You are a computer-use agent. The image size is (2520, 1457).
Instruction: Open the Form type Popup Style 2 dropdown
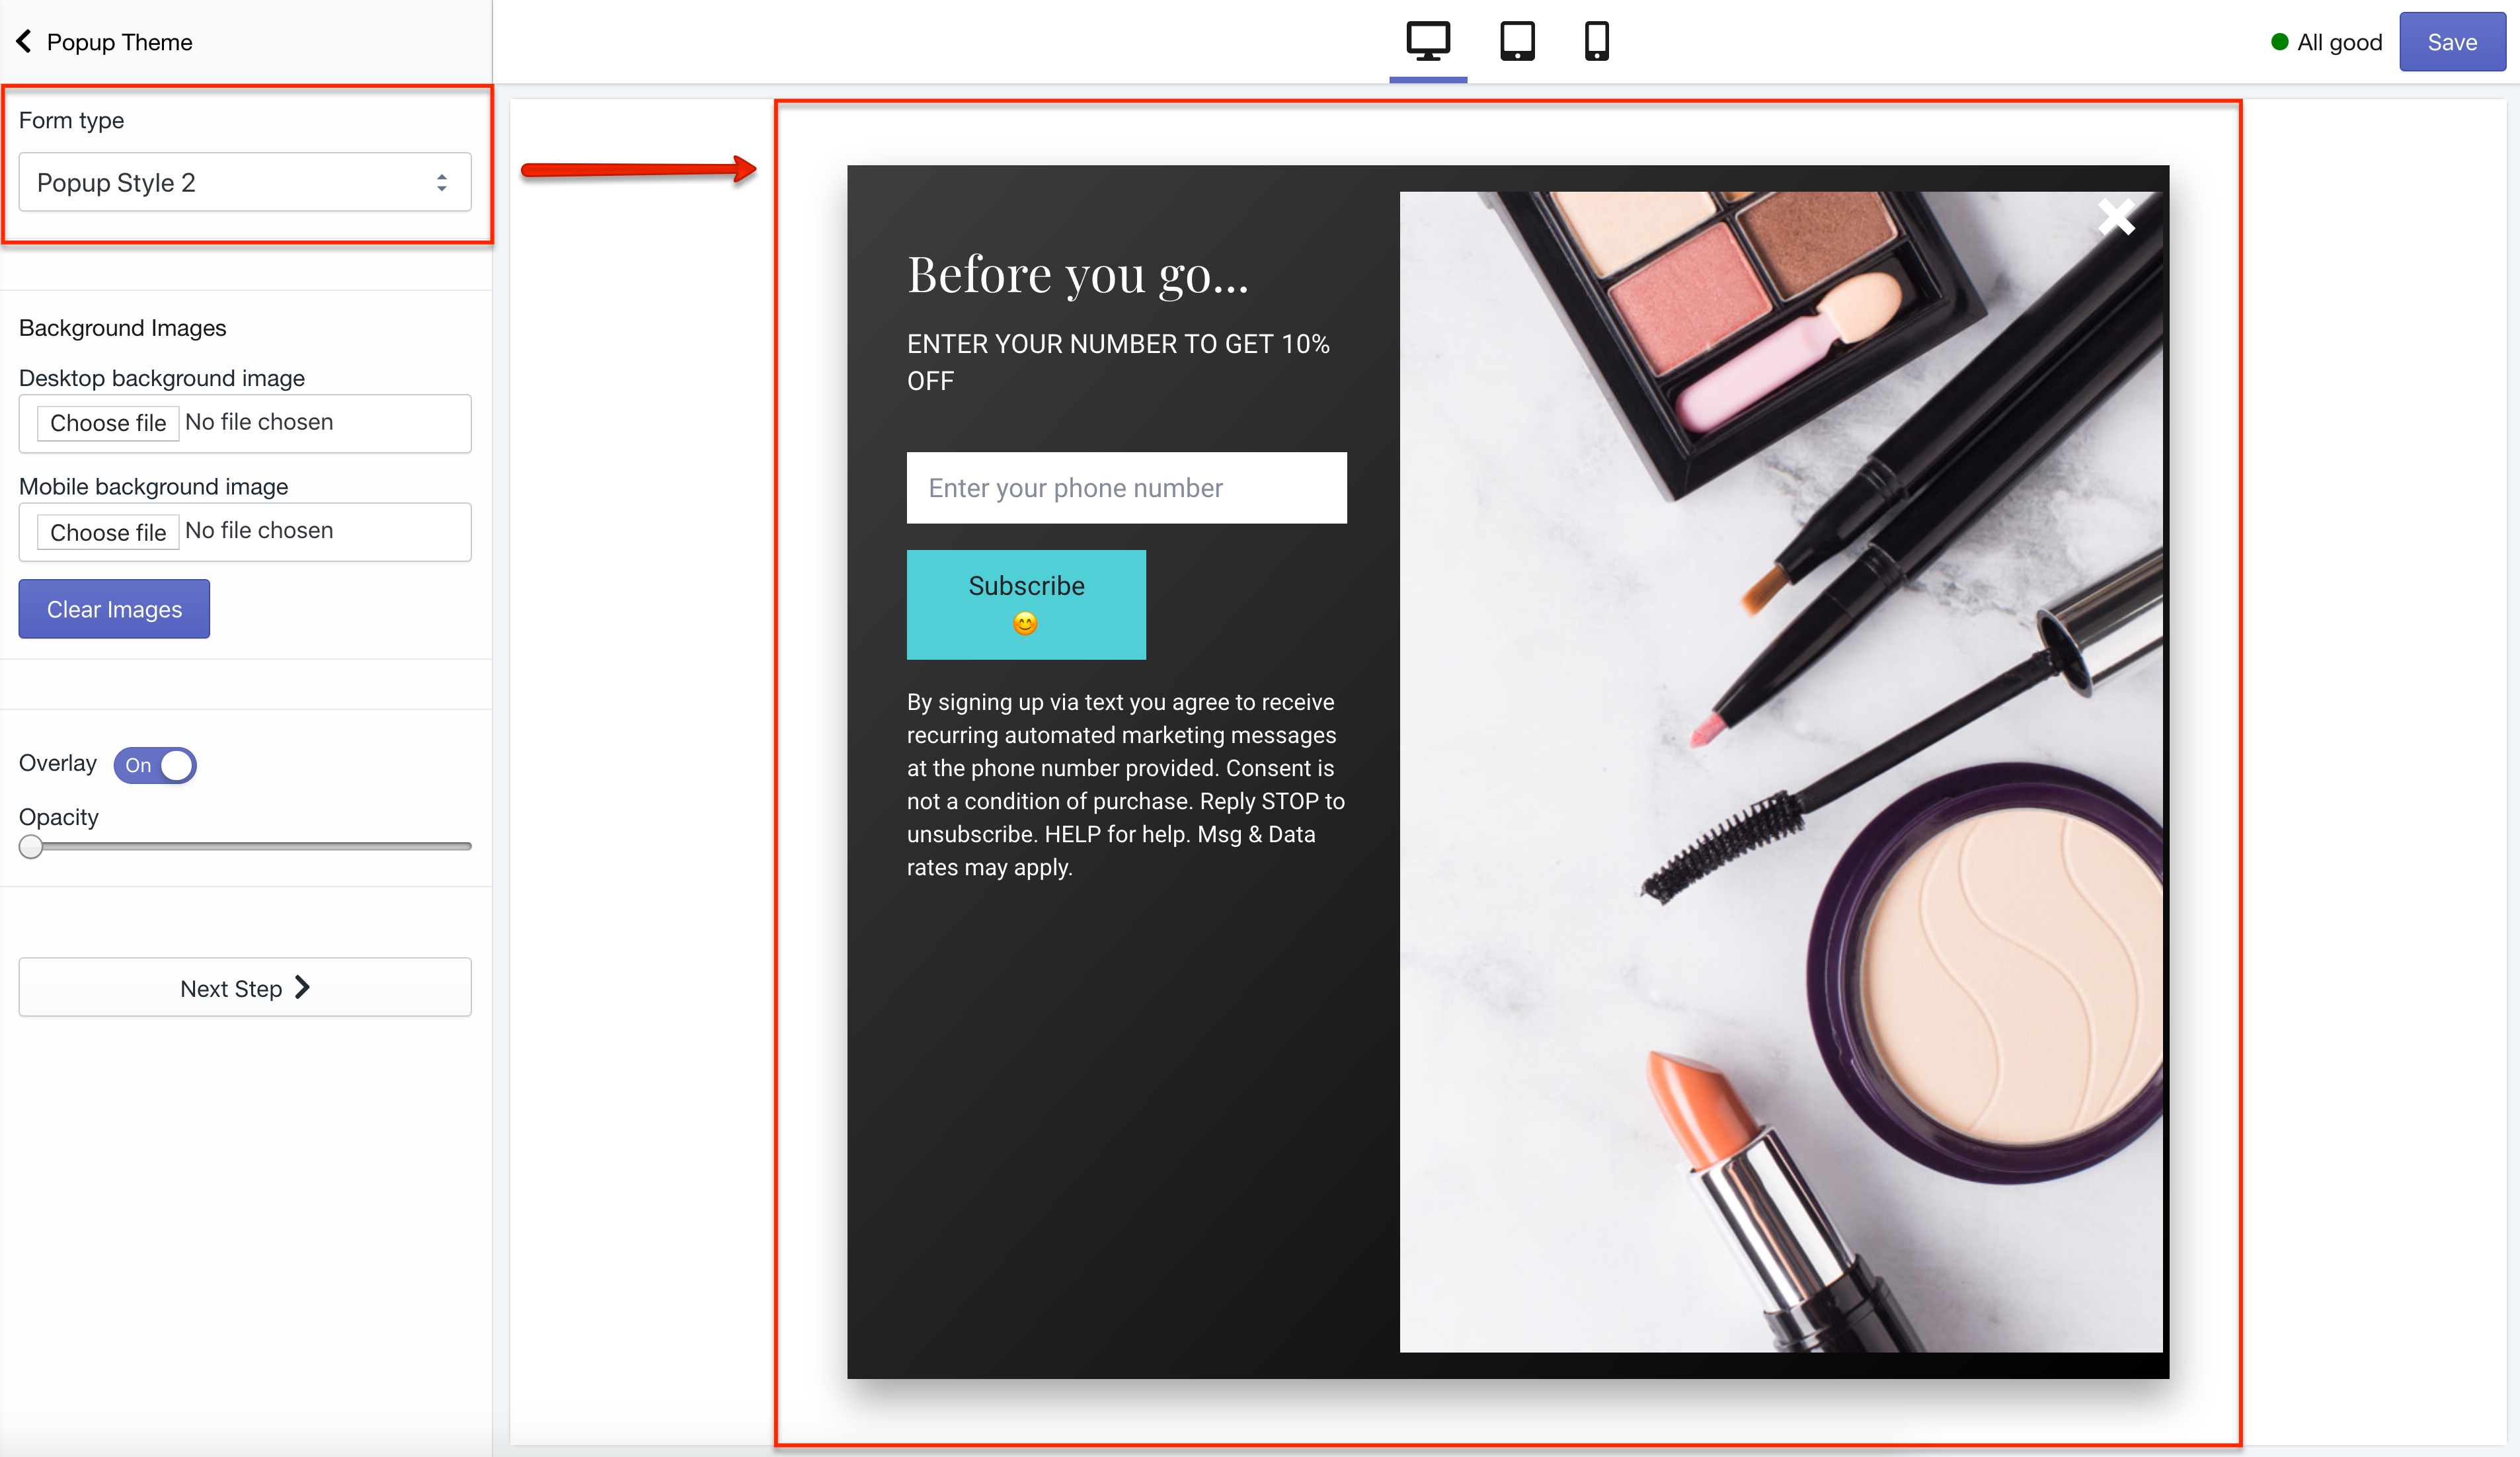245,182
